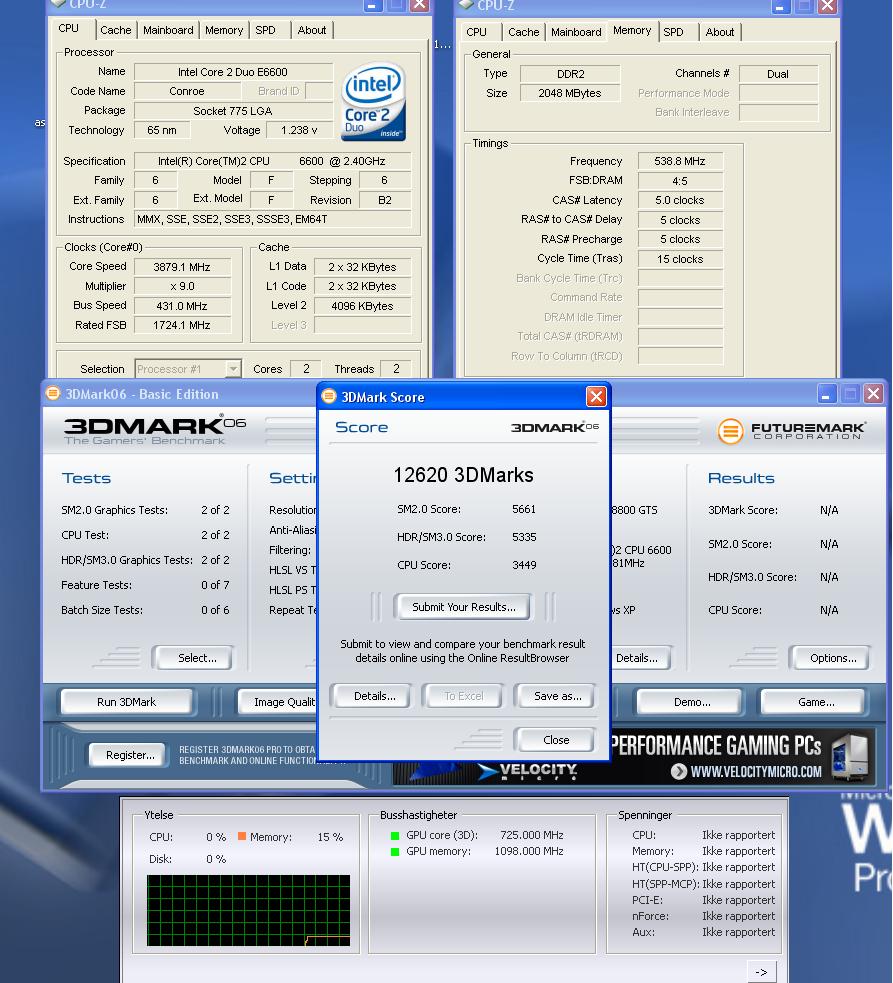Click the HDR/SM3.0 Score 5335 value
The image size is (893, 983).
(524, 537)
